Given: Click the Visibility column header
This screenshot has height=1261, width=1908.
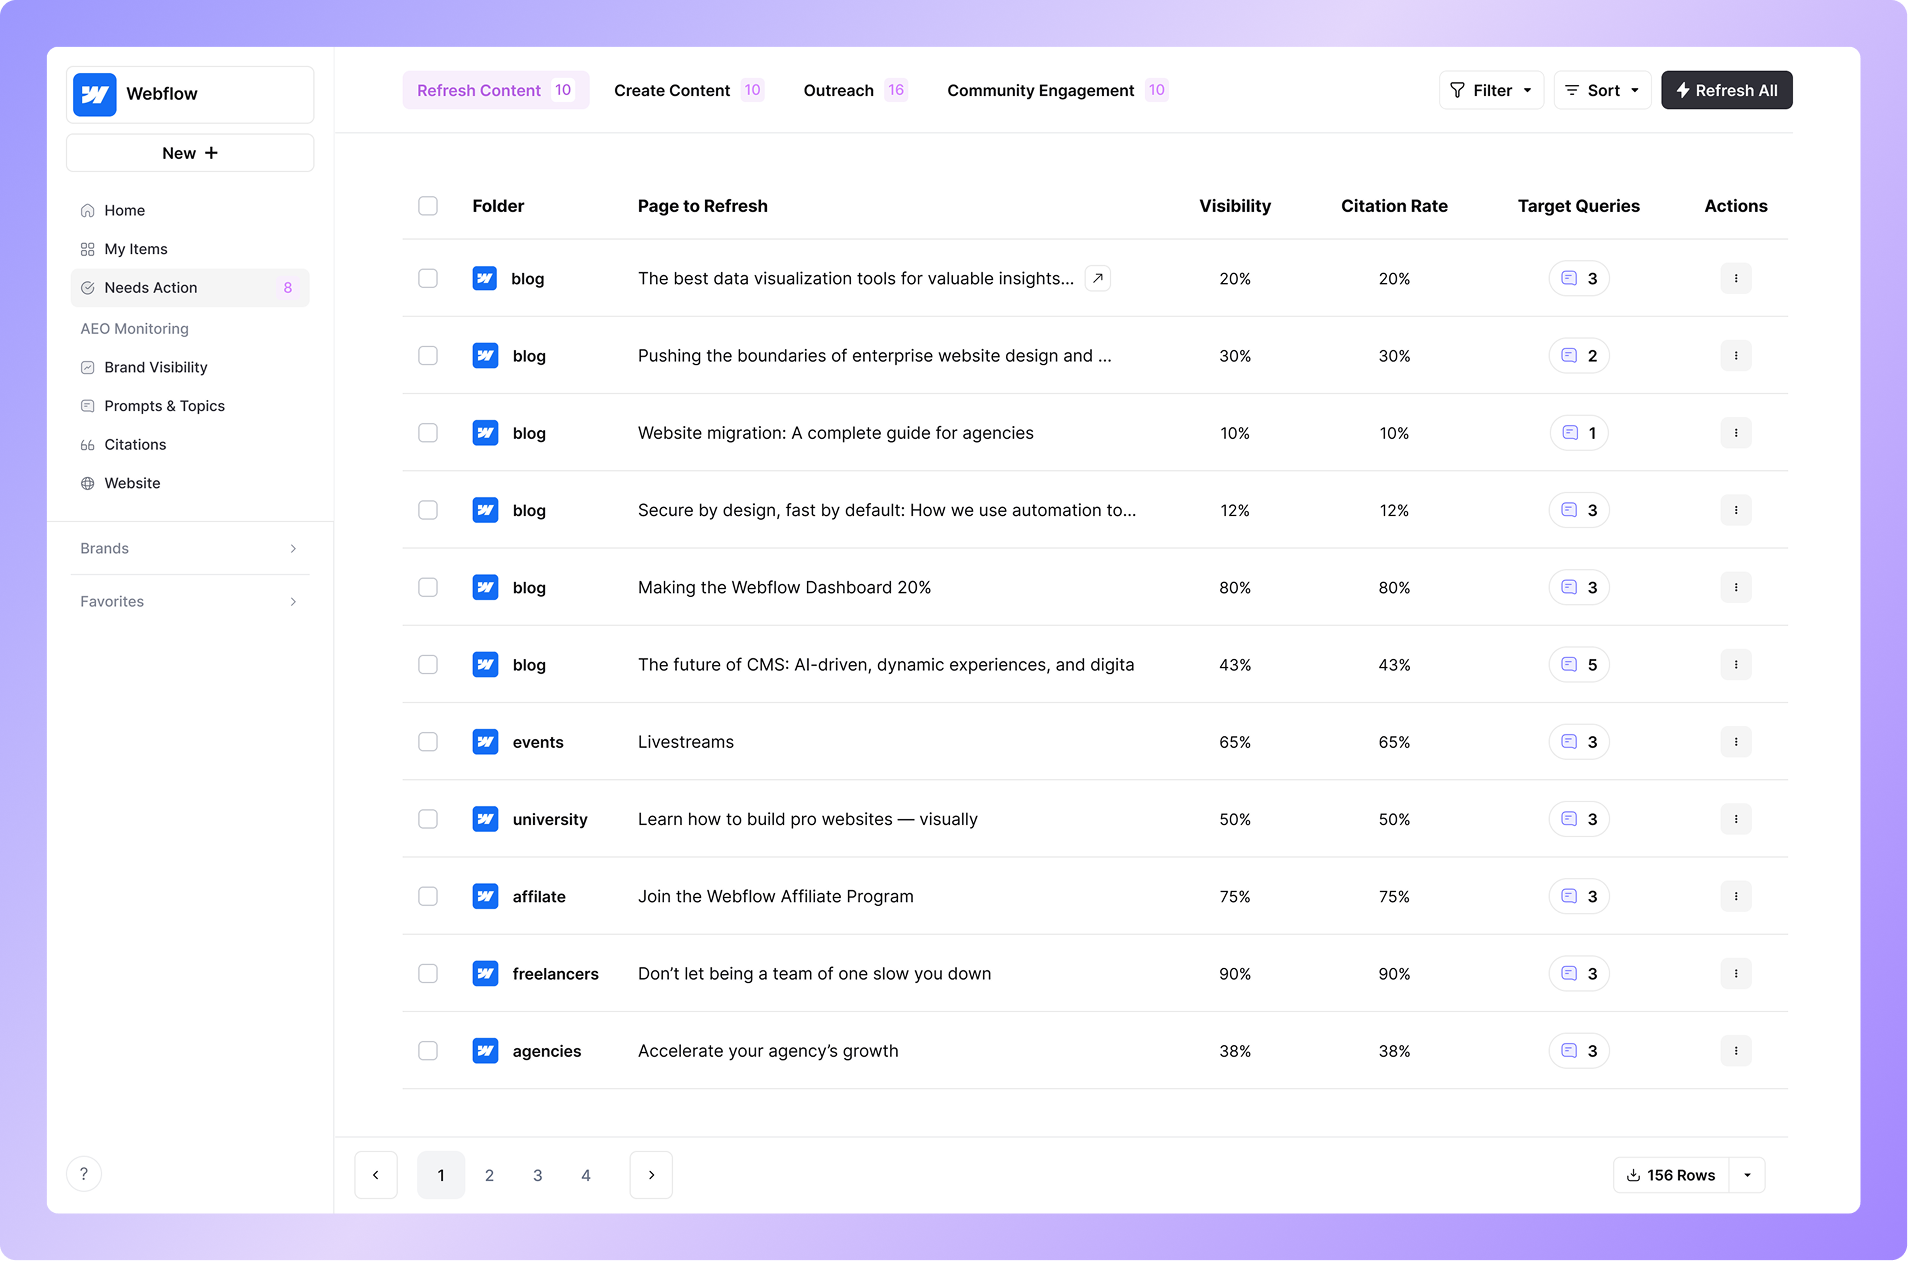Looking at the screenshot, I should [x=1235, y=206].
